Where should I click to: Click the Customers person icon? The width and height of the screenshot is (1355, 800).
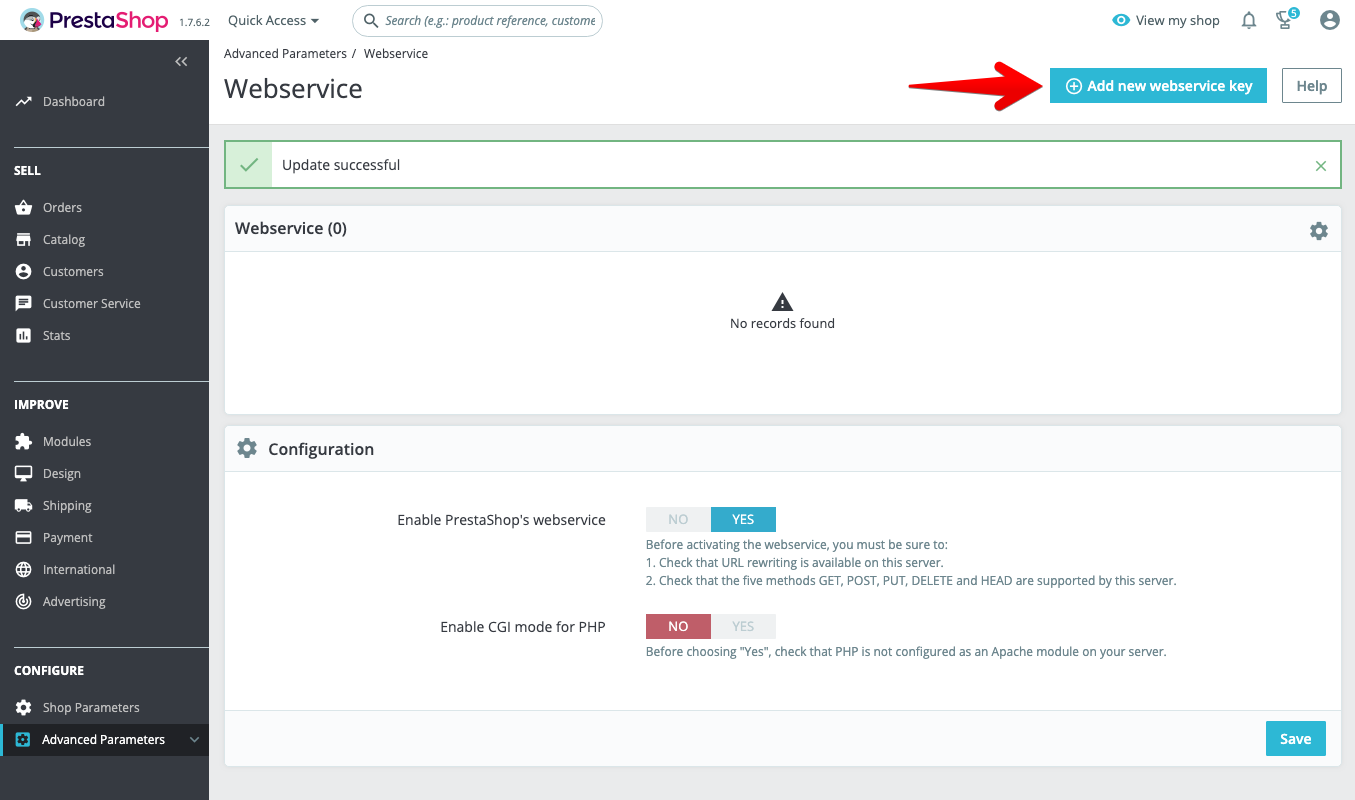23,272
